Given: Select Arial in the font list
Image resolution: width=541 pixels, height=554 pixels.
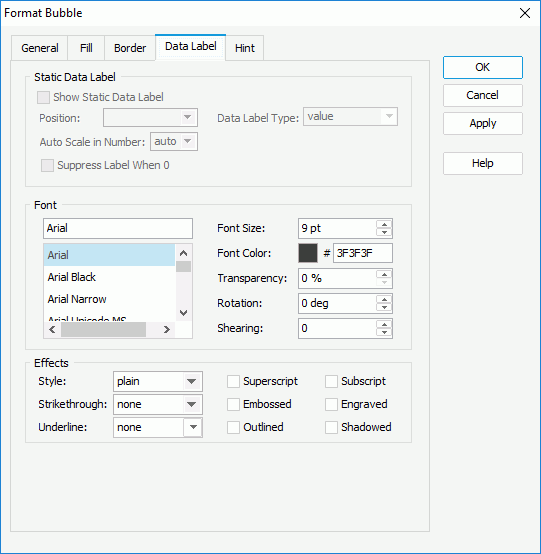Looking at the screenshot, I should point(109,255).
